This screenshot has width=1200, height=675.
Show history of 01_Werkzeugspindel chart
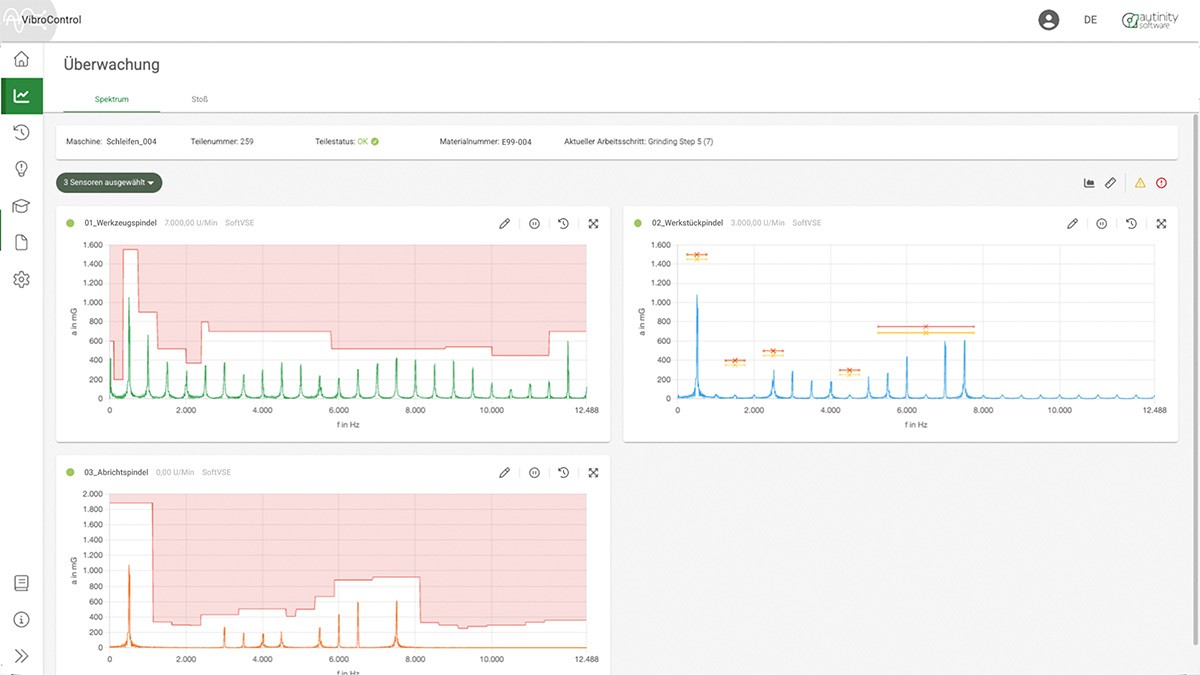563,223
